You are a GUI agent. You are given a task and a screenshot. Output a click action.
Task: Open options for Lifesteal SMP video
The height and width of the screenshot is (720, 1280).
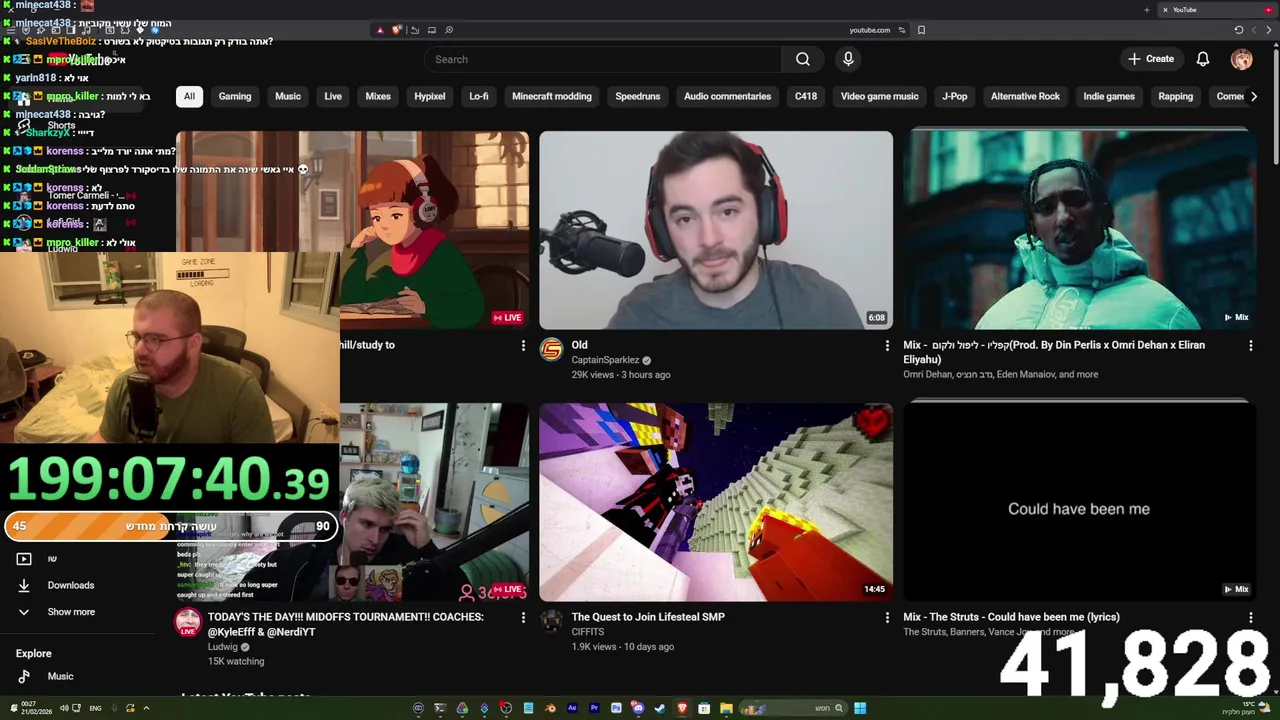887,618
